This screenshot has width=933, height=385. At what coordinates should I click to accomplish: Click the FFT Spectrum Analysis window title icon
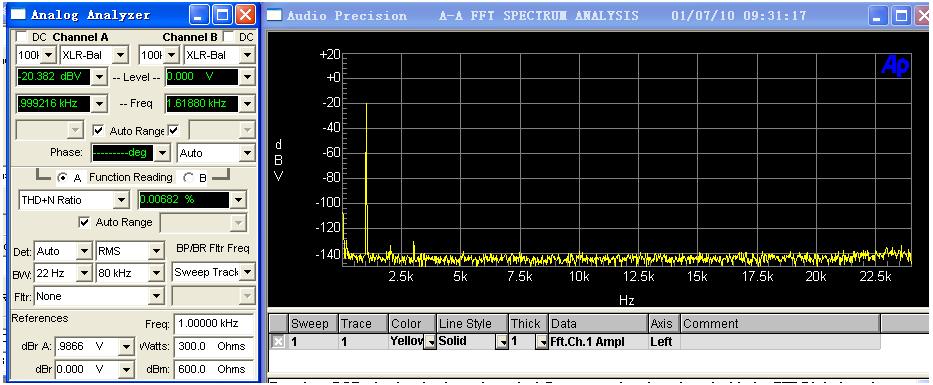[274, 15]
